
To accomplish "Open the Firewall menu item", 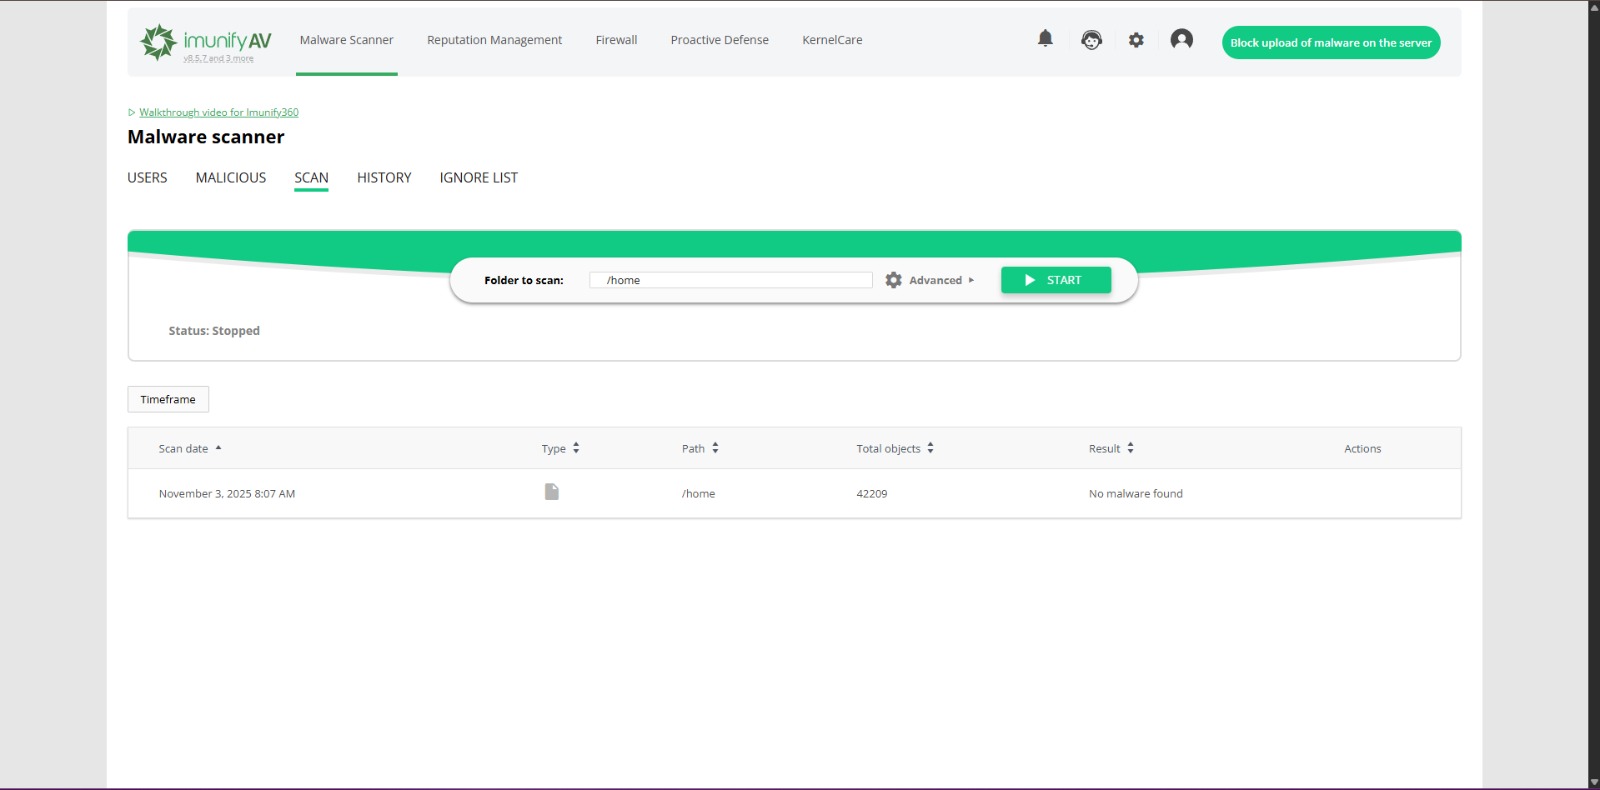I will [616, 40].
